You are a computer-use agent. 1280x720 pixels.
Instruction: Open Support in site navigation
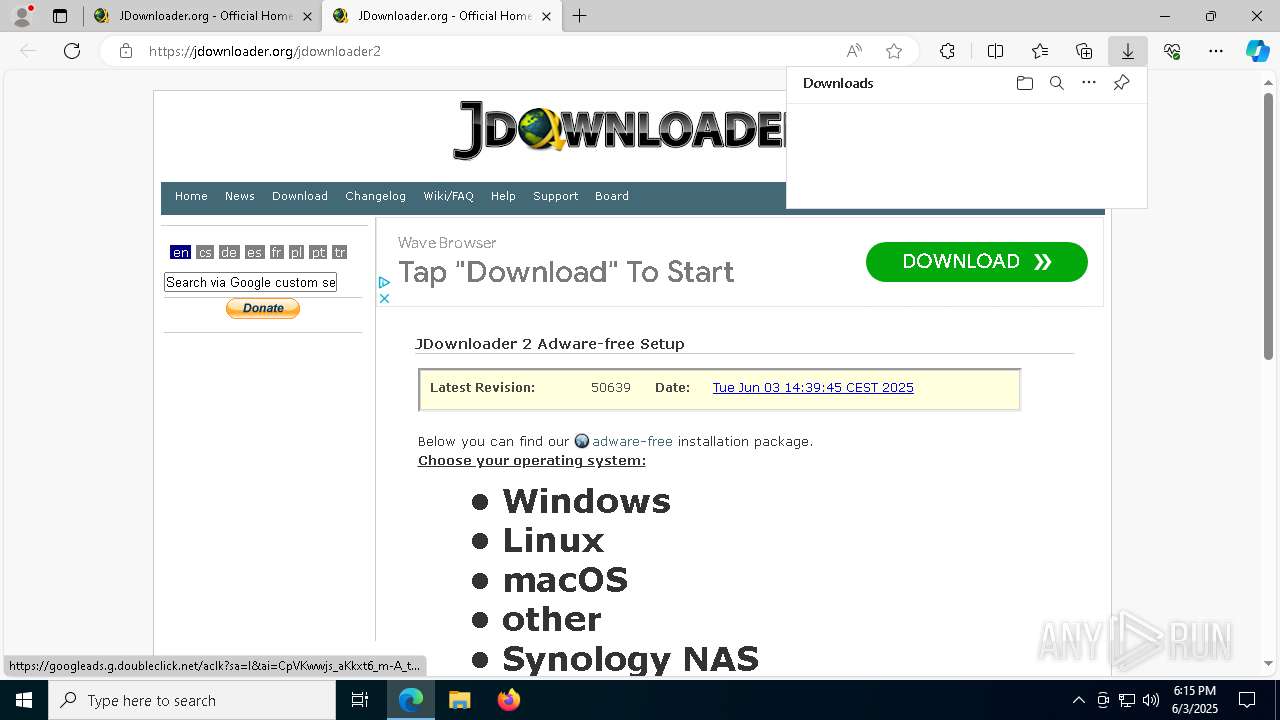click(556, 196)
